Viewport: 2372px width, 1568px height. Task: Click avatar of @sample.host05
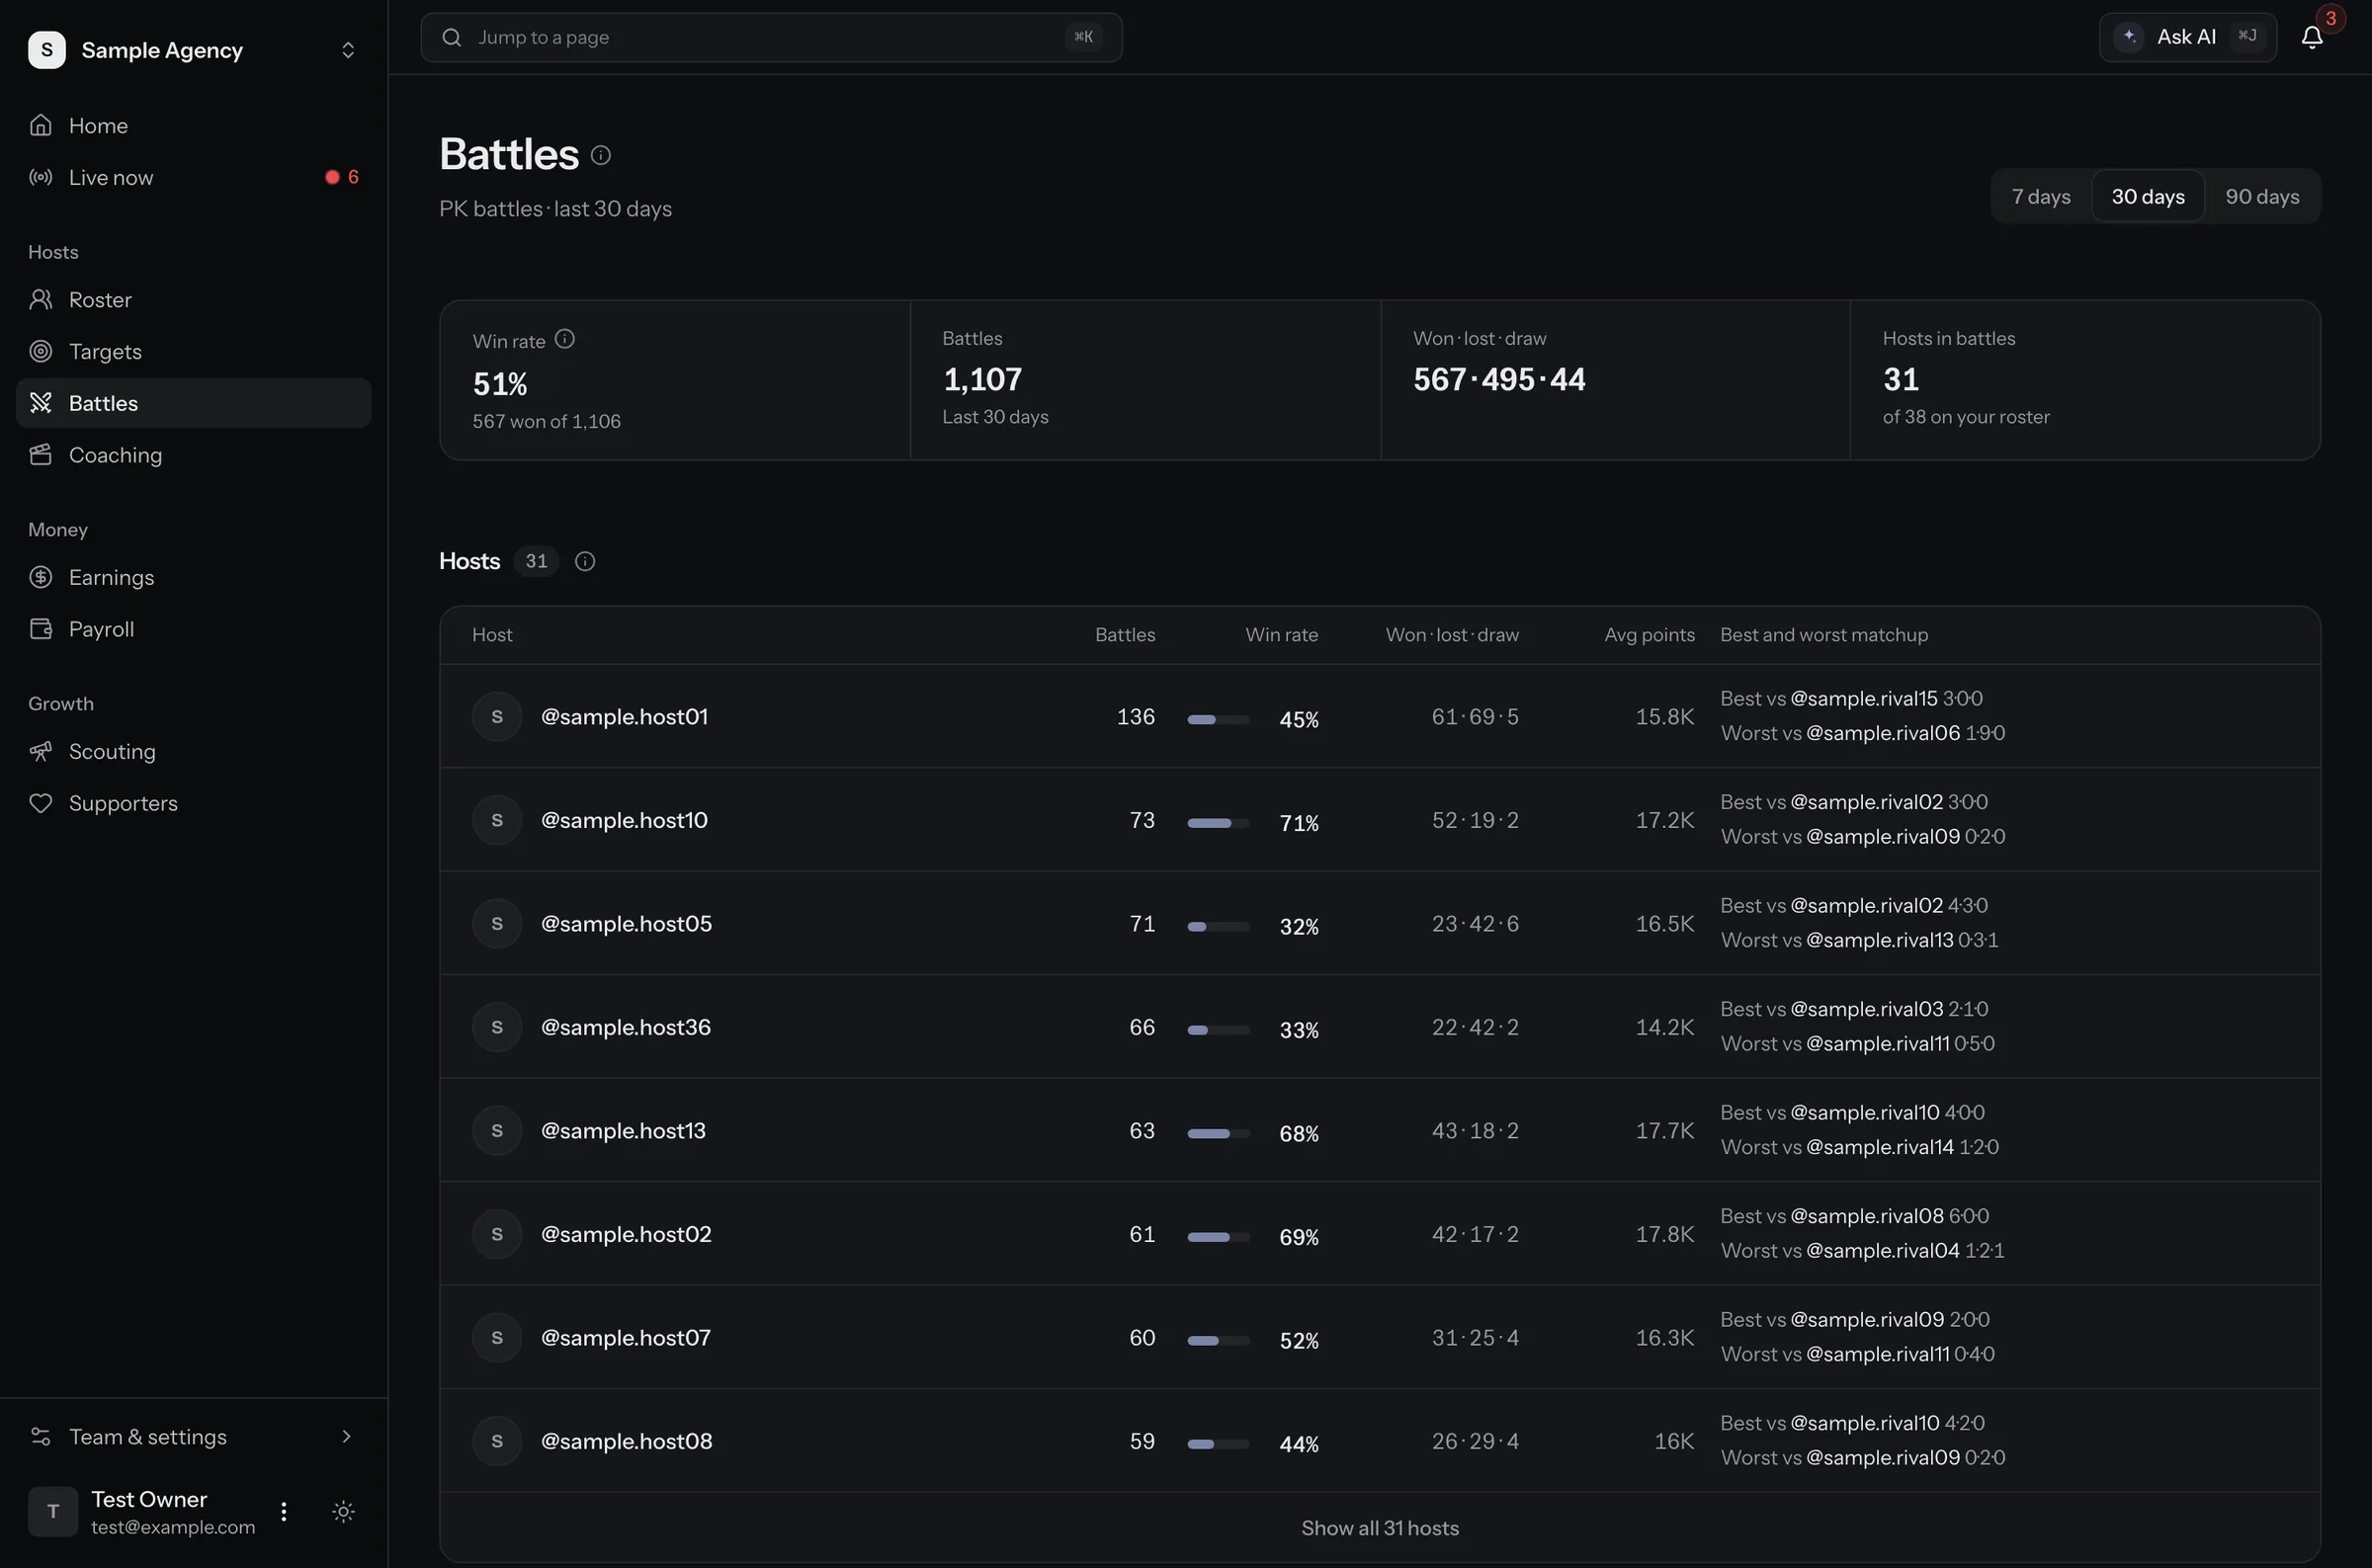coord(497,924)
